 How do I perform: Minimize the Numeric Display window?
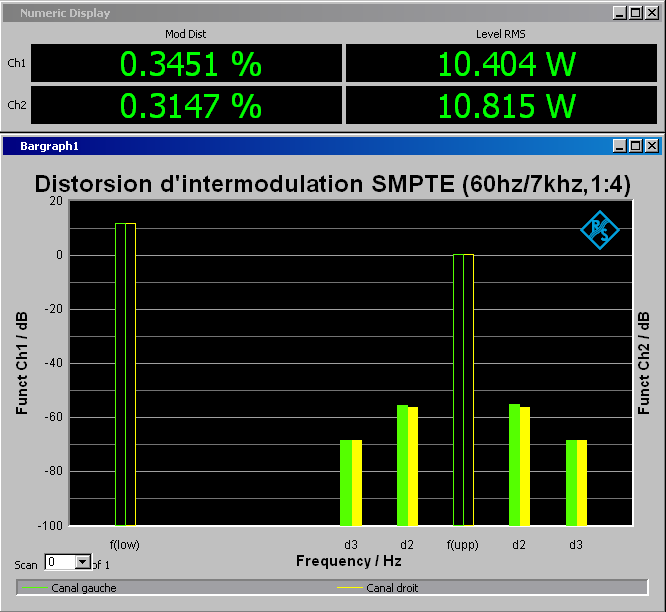(621, 13)
